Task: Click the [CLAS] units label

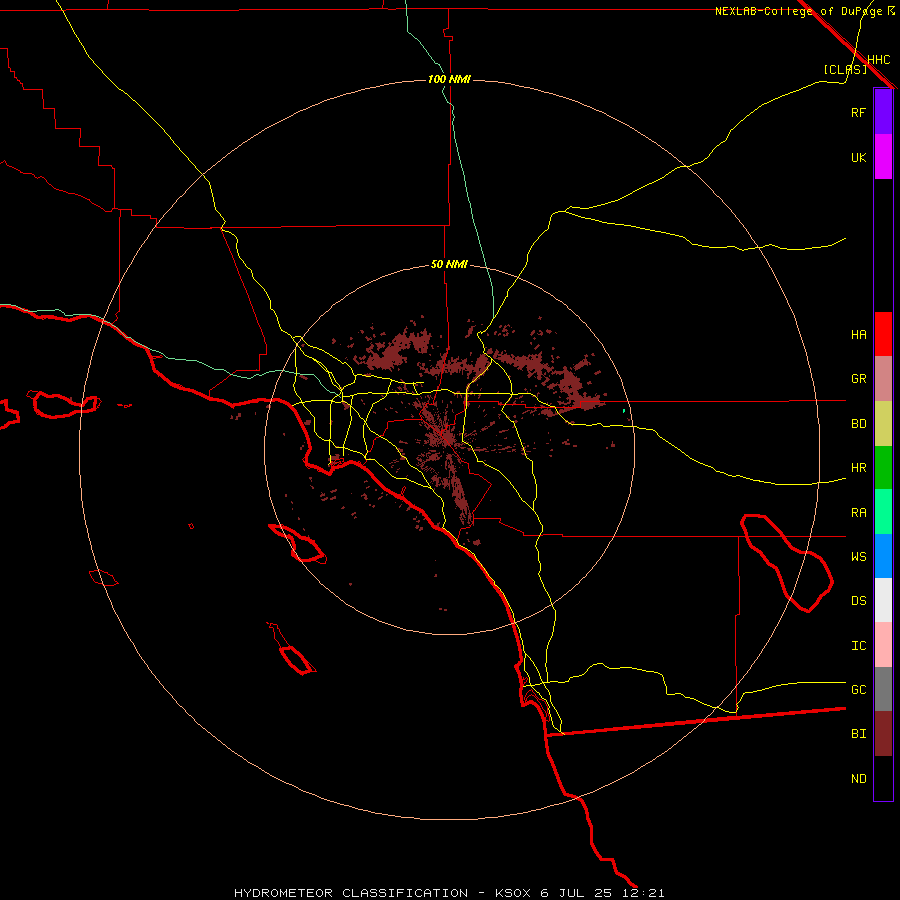Action: [845, 69]
